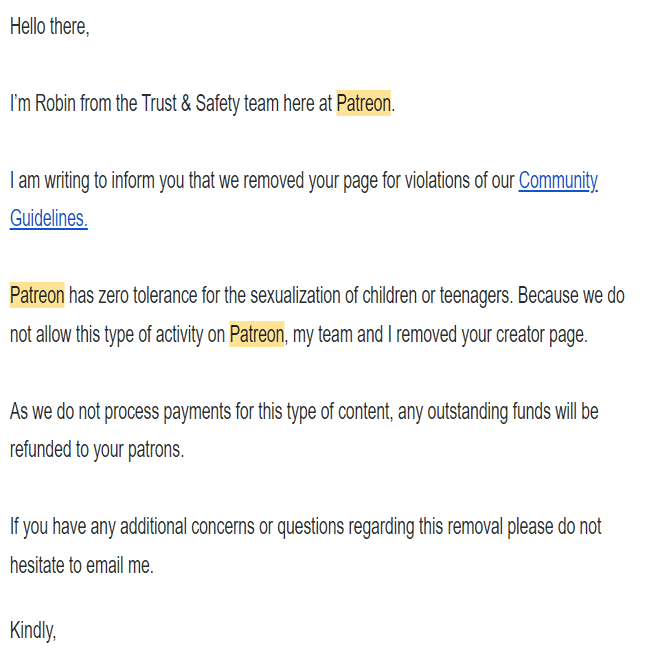The image size is (649, 649).
Task: Click the name "Robin" in the introduction
Action: [55, 104]
